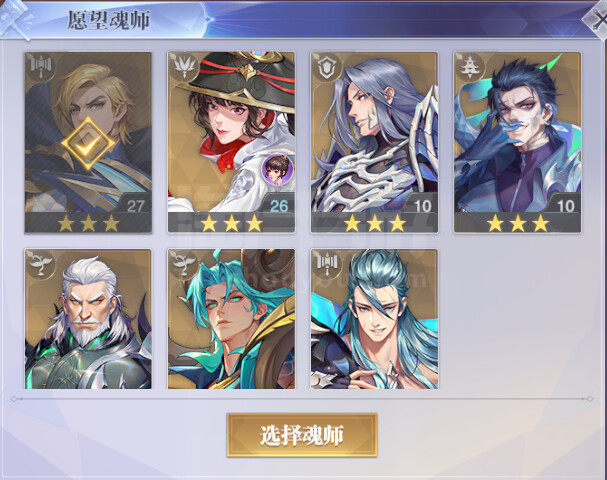
Task: Click the lotus class icon on hat girl card
Action: click(184, 67)
